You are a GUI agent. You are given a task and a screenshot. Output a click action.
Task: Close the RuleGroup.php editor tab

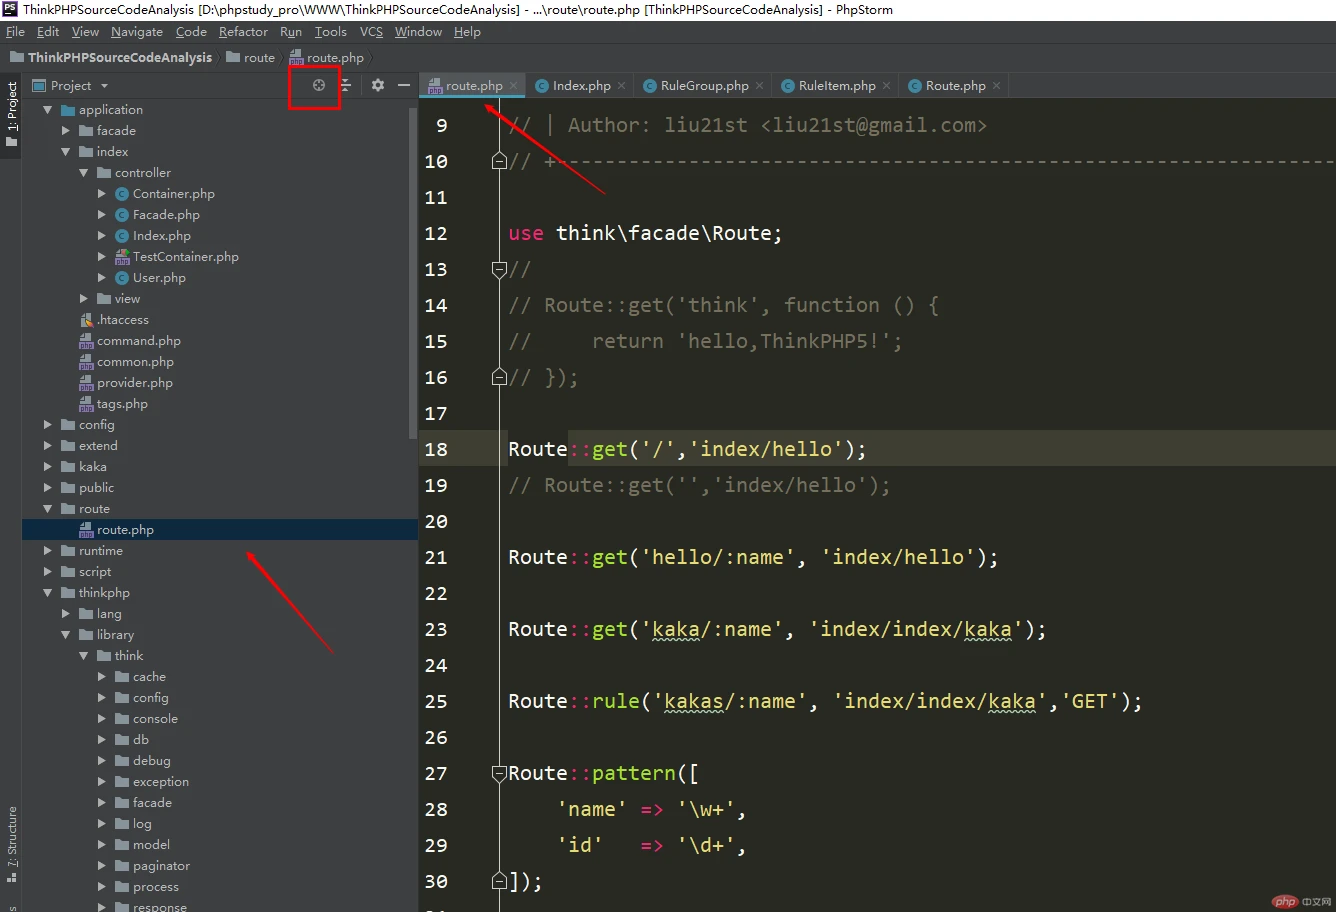[x=760, y=86]
